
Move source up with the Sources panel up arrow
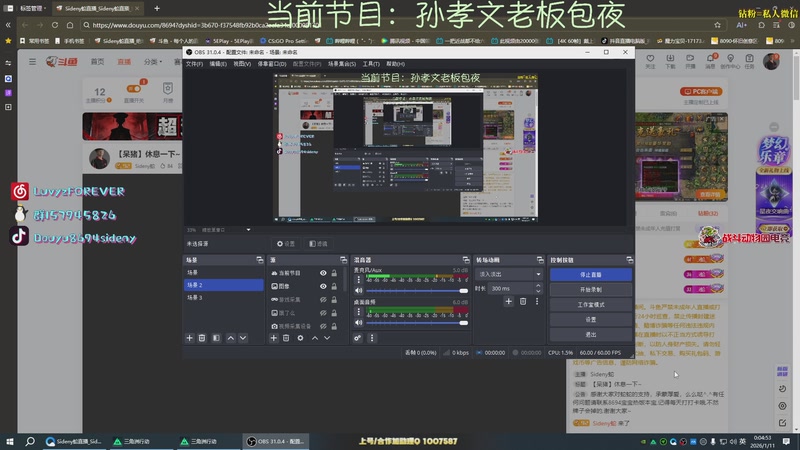[315, 338]
